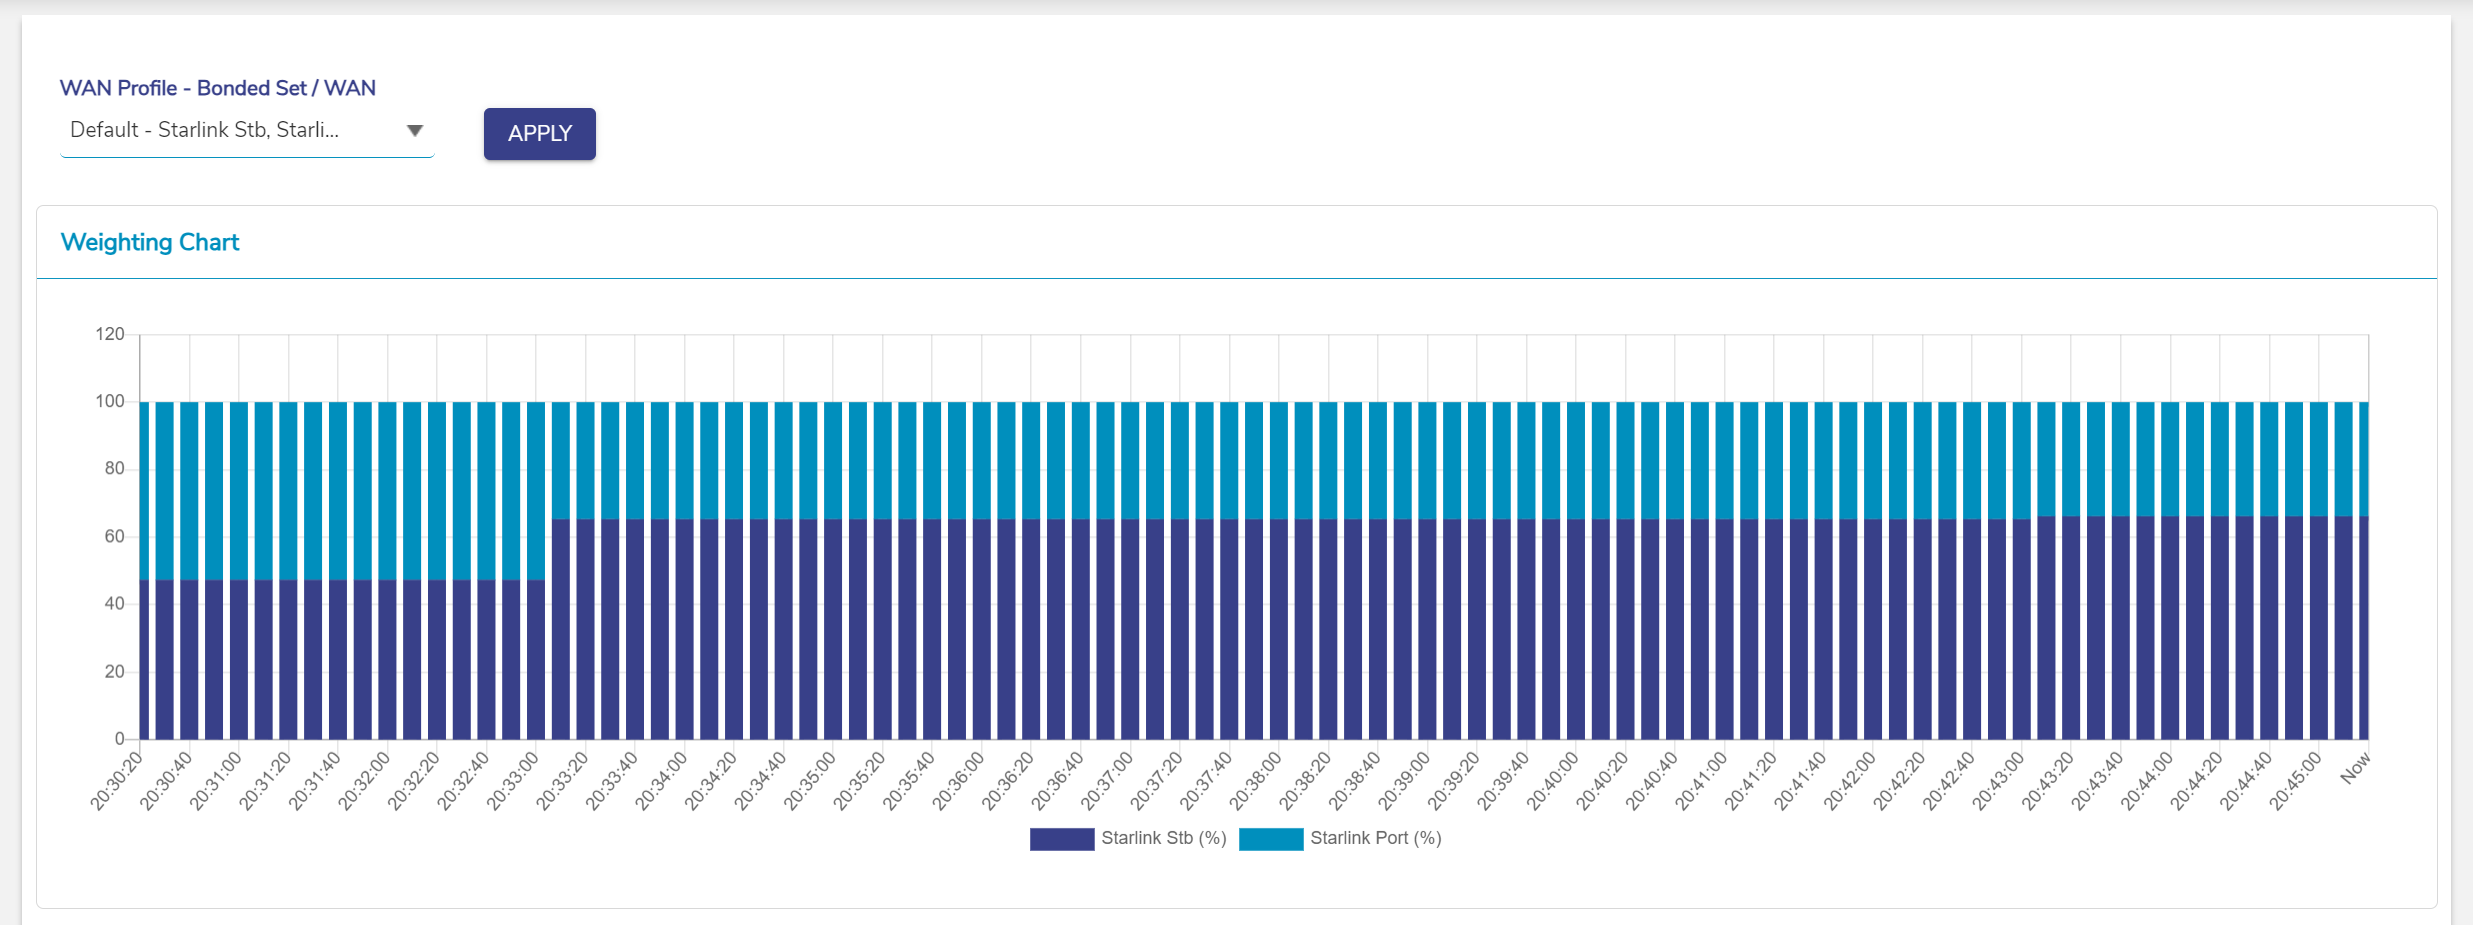Click the 20:33:20 x-axis time label

pyautogui.click(x=563, y=781)
